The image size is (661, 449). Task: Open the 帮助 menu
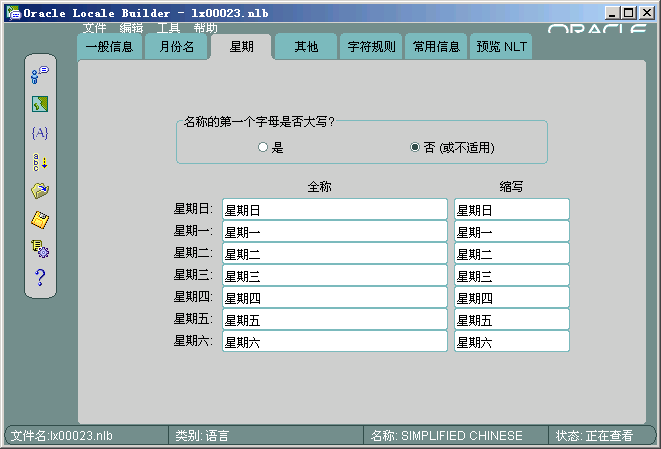(205, 28)
